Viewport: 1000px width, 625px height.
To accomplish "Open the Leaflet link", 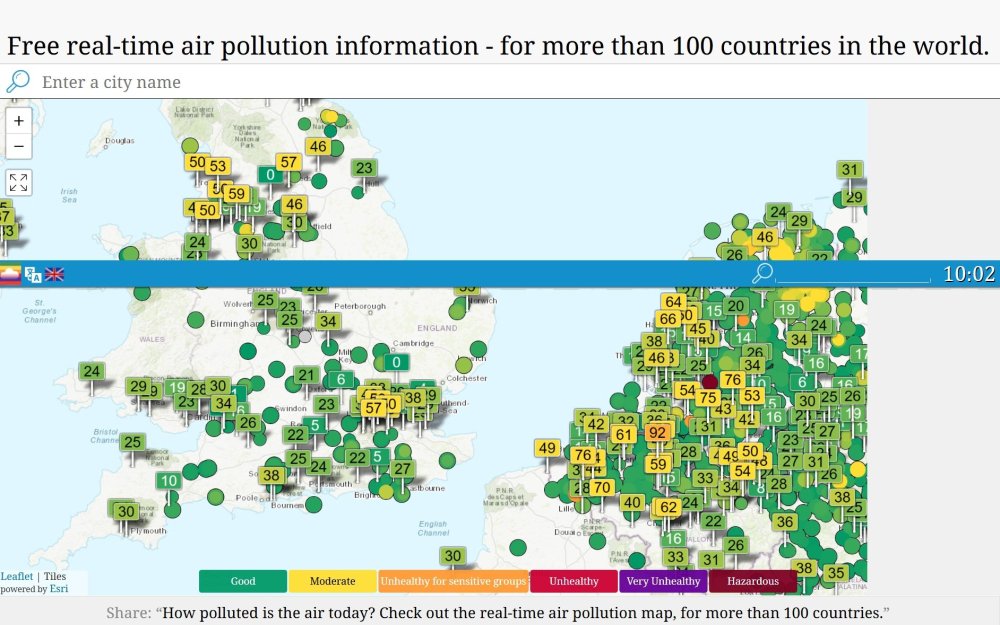I will click(x=17, y=577).
